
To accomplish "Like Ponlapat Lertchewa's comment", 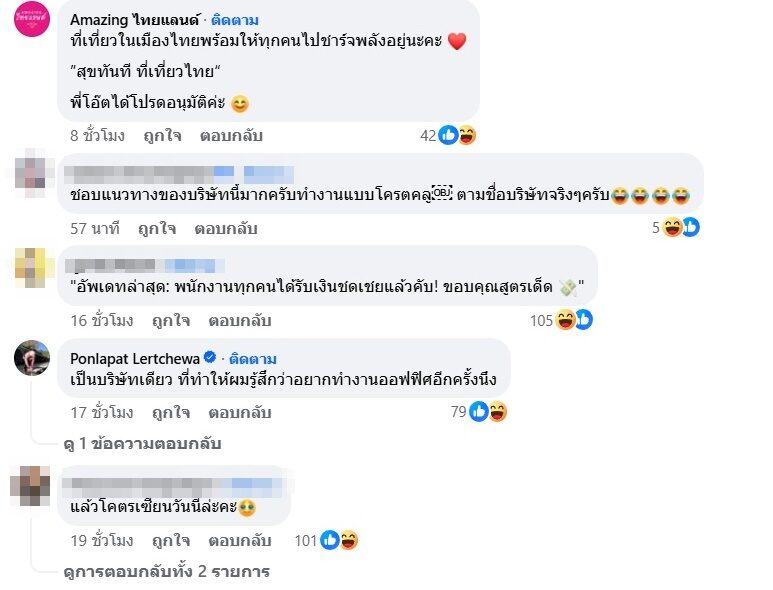I will (171, 411).
